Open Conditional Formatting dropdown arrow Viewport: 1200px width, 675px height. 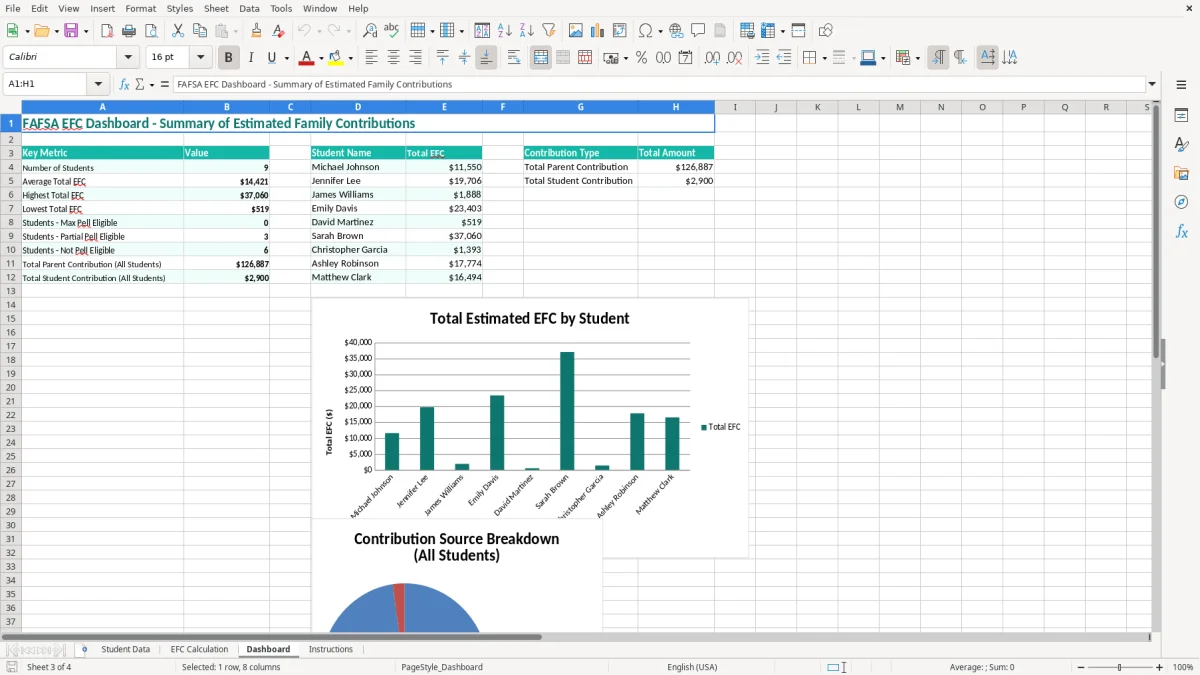(x=917, y=58)
